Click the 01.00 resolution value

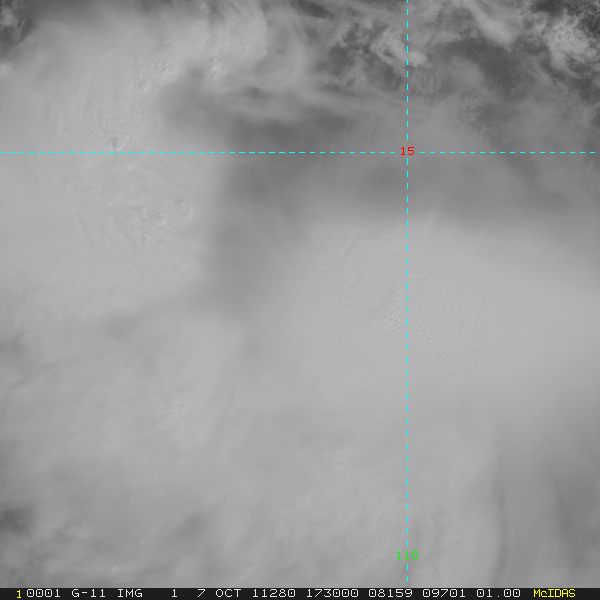[499, 593]
